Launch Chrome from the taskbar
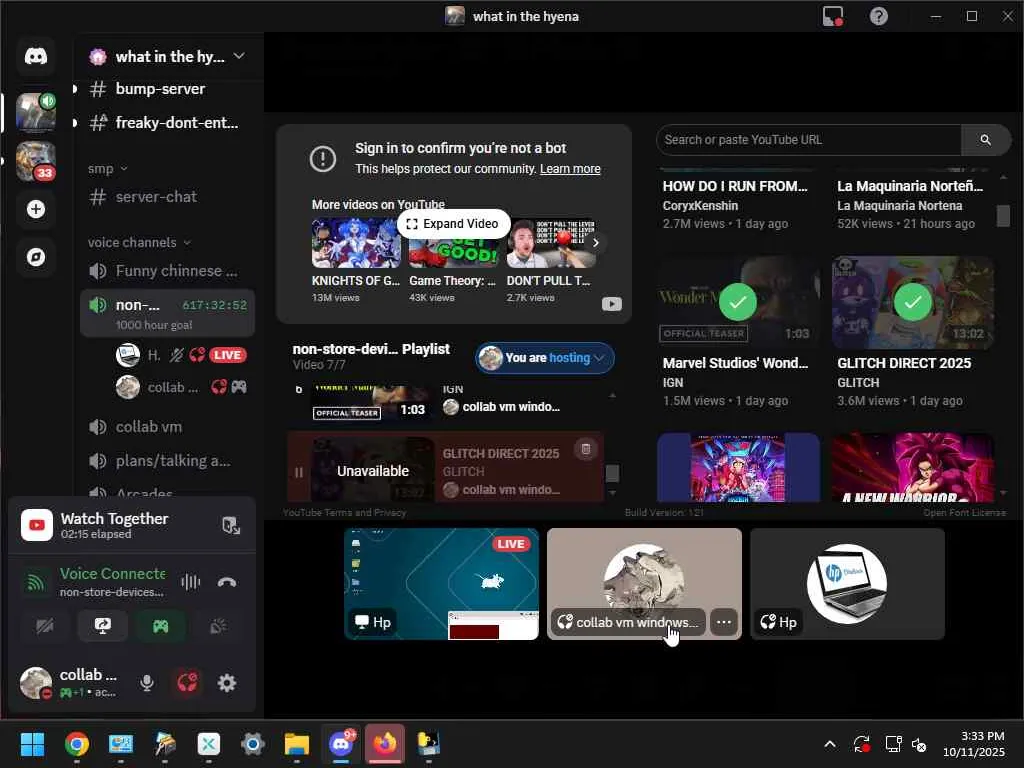The height and width of the screenshot is (768, 1024). 77,744
